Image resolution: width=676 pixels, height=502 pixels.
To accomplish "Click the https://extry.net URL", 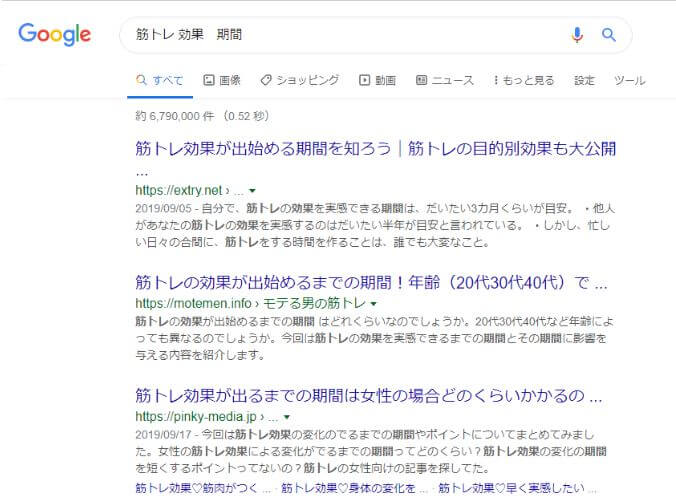I will click(179, 190).
